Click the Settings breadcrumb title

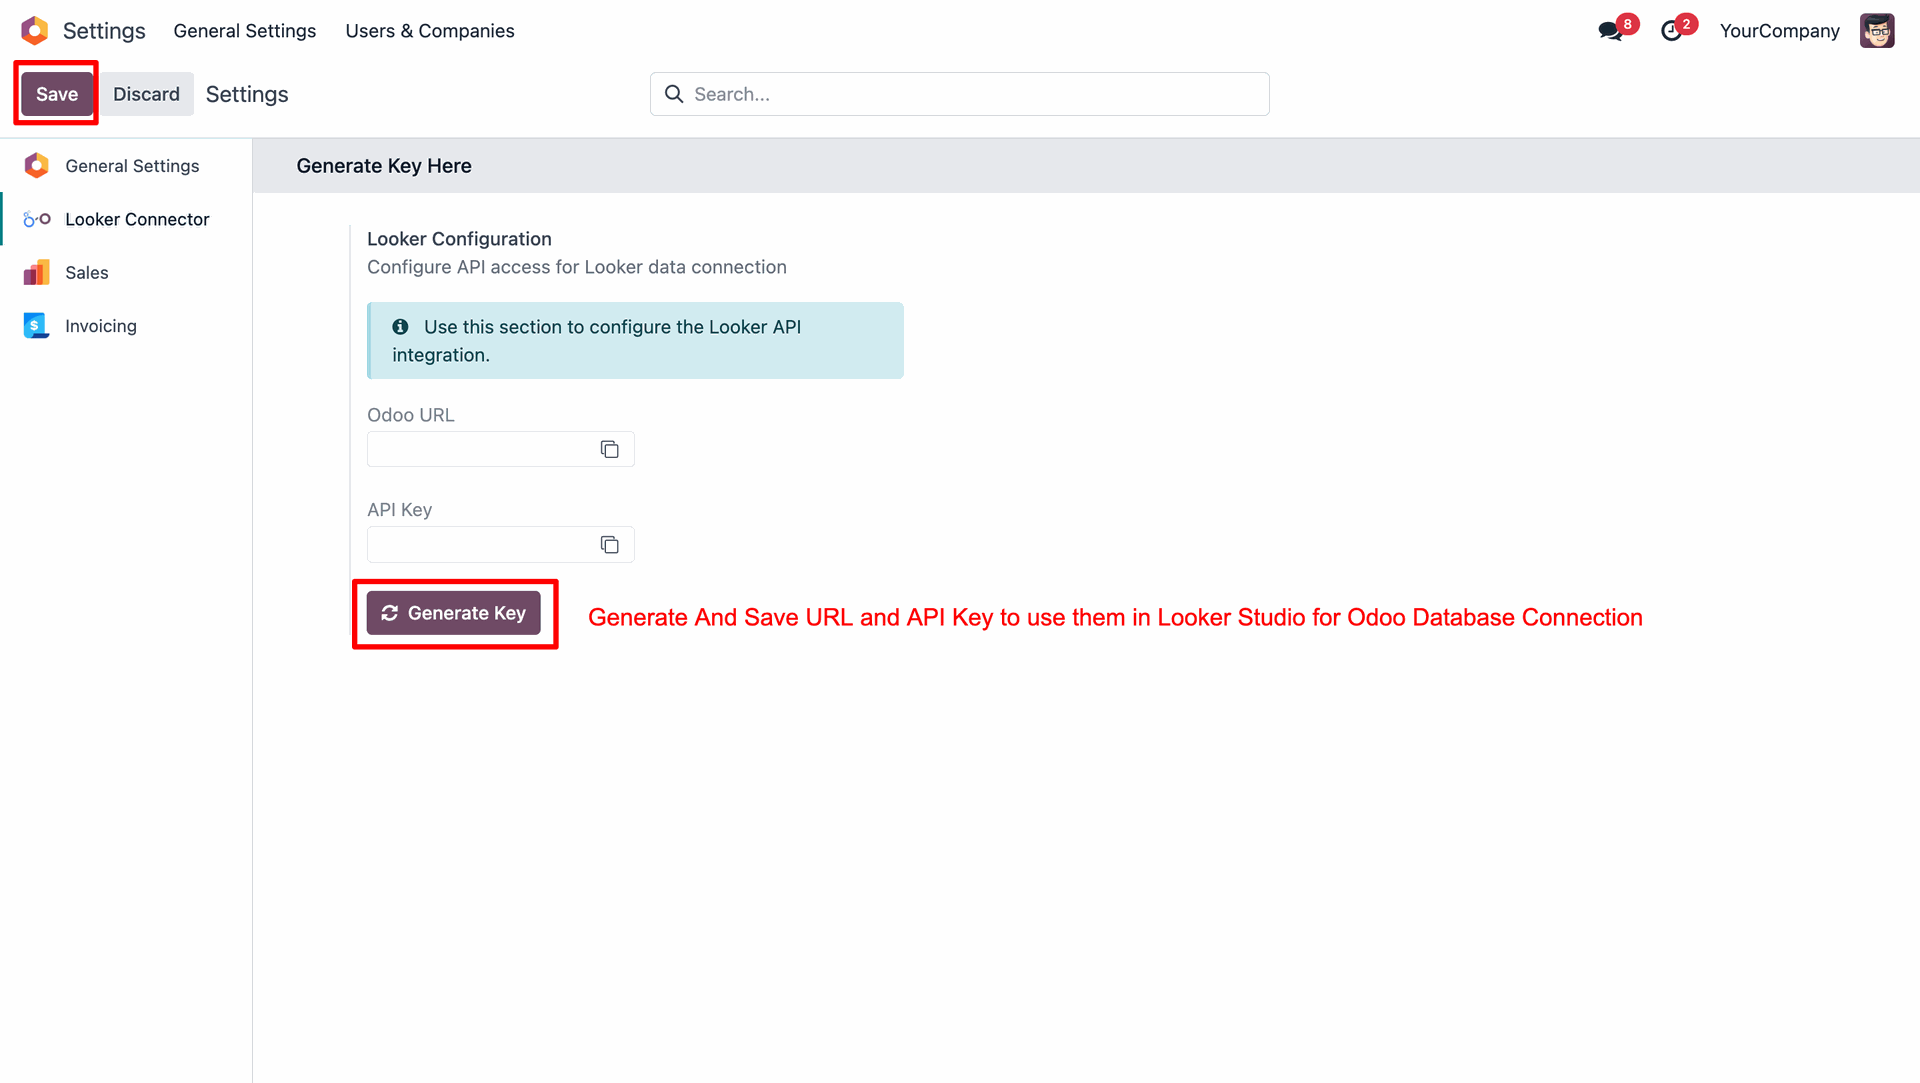click(247, 94)
